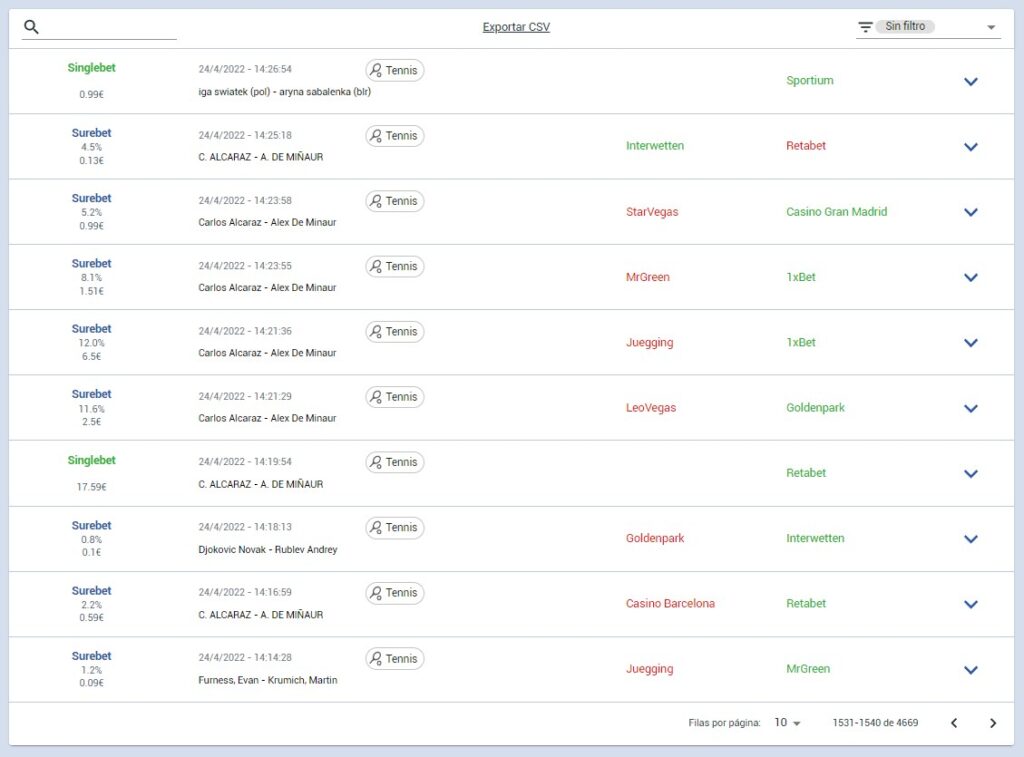Click Tennis chip on the 14:23:58 row
This screenshot has width=1024, height=757.
point(394,201)
